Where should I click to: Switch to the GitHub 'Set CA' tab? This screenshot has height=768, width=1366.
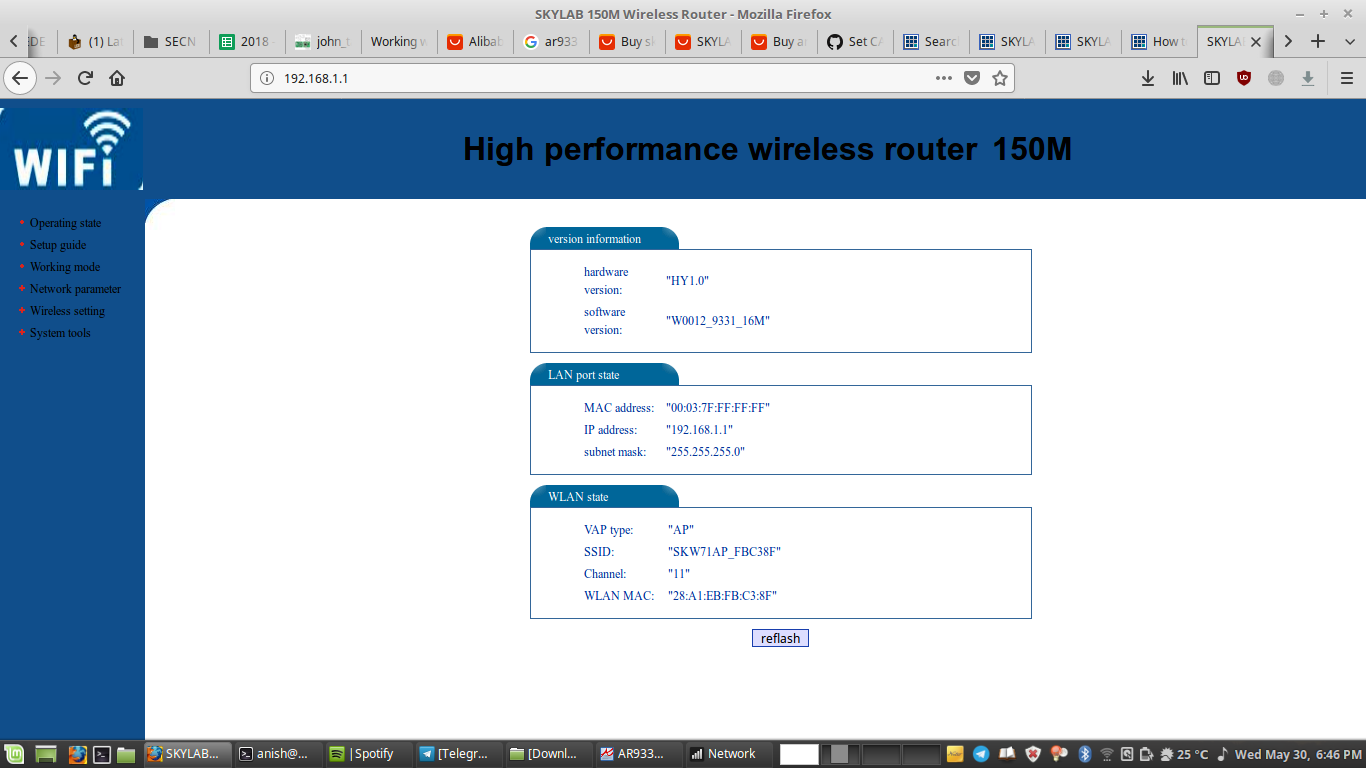855,42
